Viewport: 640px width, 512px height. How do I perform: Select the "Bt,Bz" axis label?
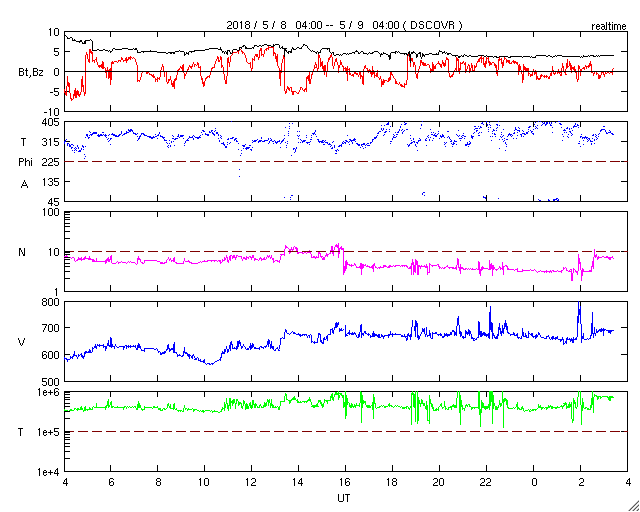coord(31,74)
